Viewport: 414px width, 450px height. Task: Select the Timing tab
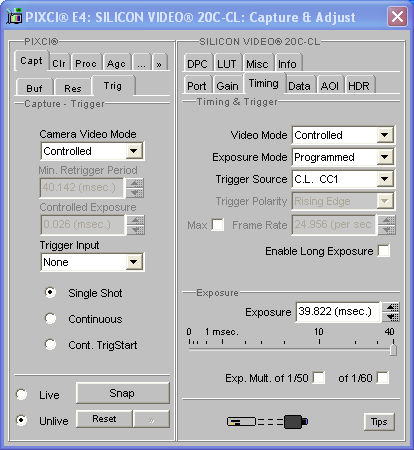pyautogui.click(x=264, y=83)
